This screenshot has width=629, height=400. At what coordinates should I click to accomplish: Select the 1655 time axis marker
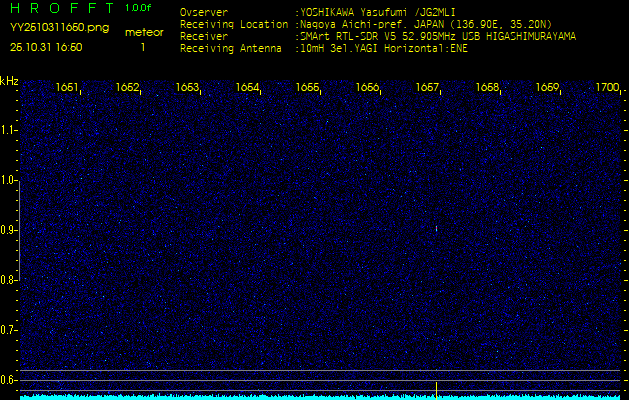(x=307, y=88)
